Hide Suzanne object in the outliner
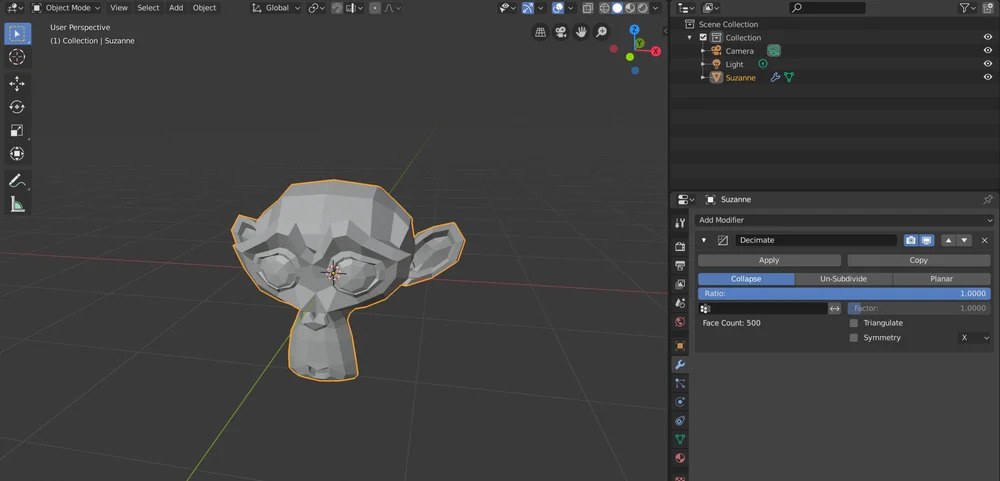This screenshot has height=481, width=1000. tap(987, 77)
